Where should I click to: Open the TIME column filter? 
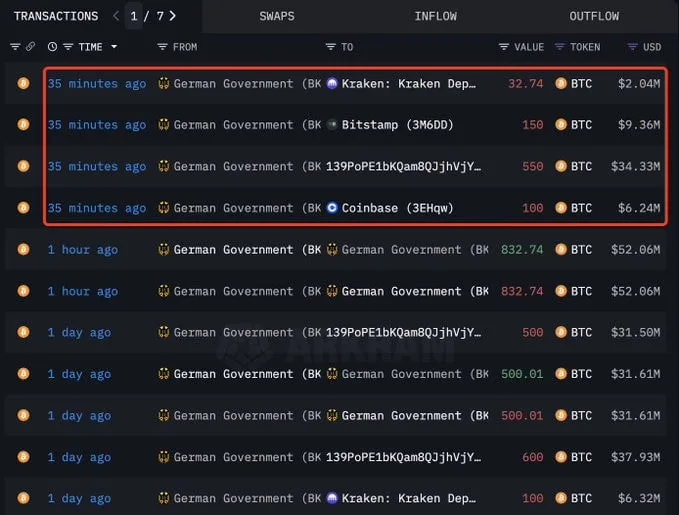click(68, 47)
